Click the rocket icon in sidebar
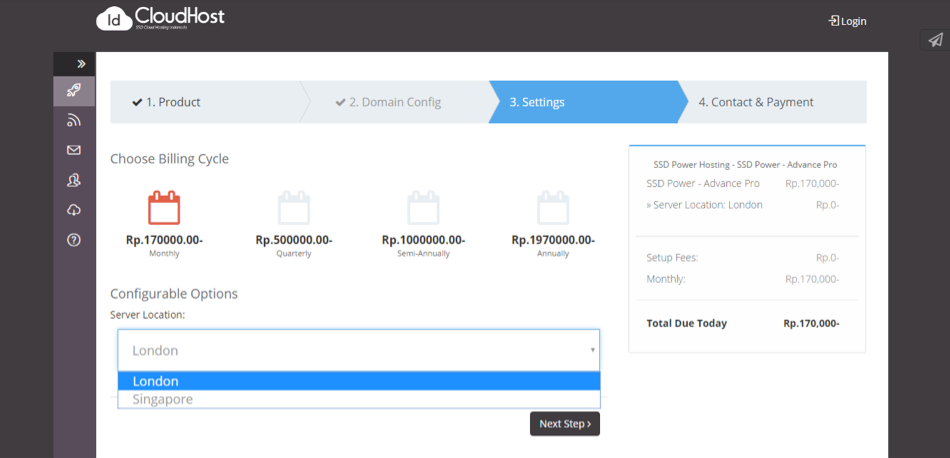This screenshot has height=458, width=950. click(74, 91)
